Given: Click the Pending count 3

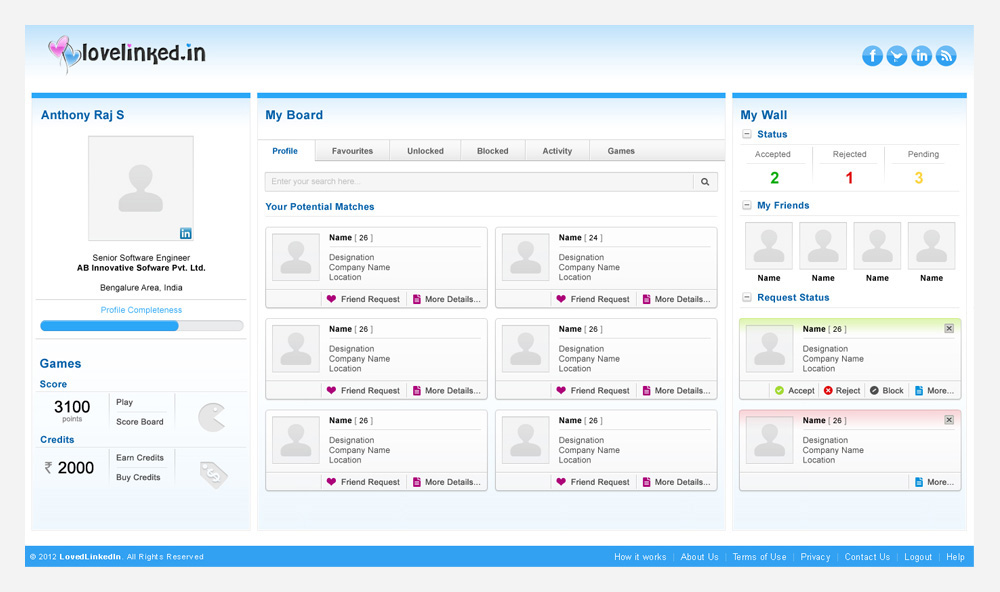Looking at the screenshot, I should click(918, 178).
